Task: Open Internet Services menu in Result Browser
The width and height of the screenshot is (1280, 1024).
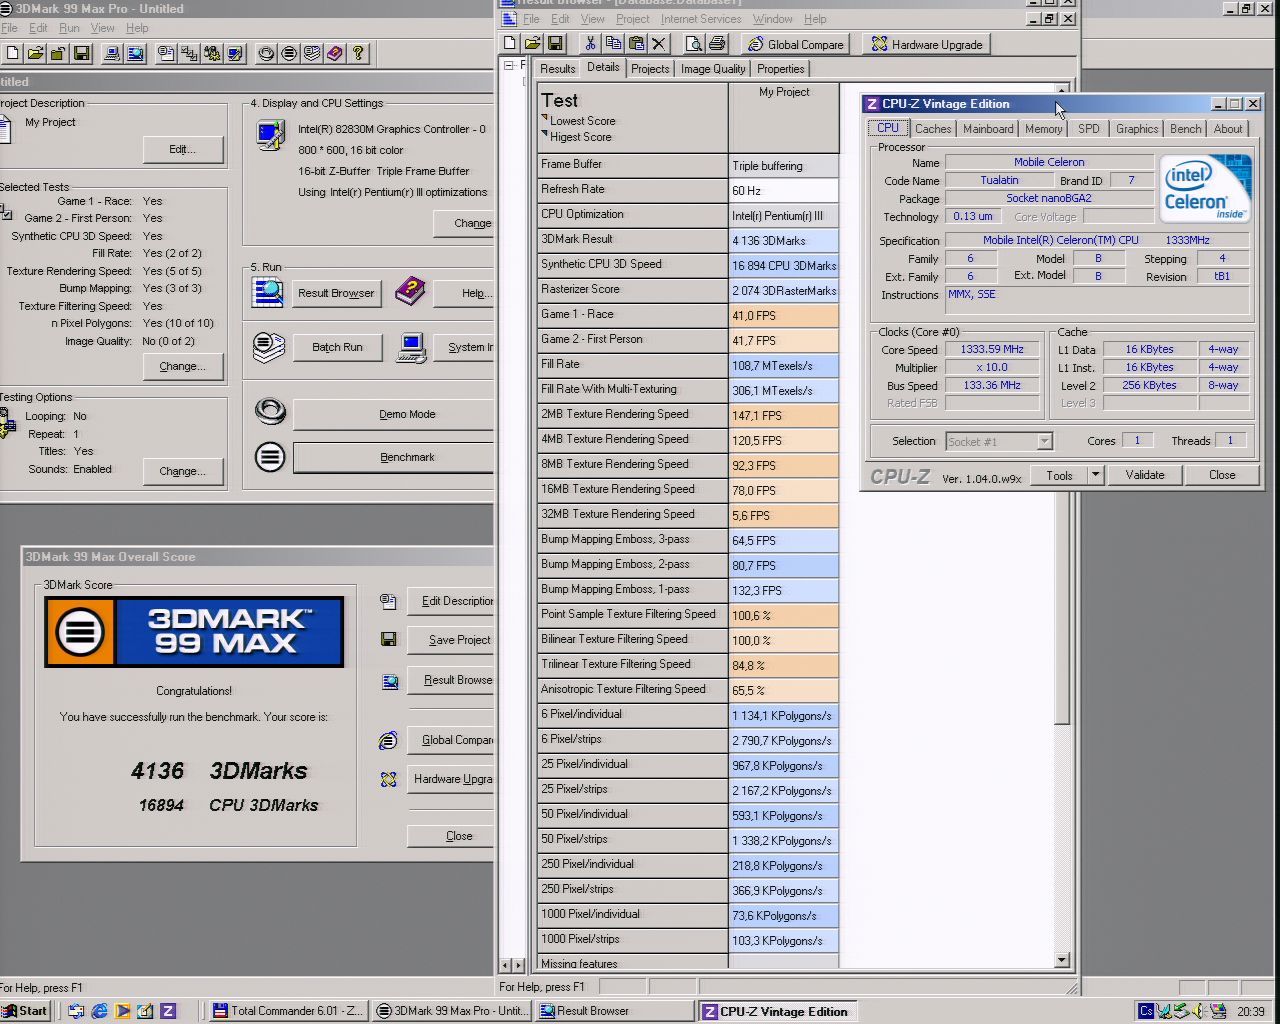Action: (x=700, y=19)
